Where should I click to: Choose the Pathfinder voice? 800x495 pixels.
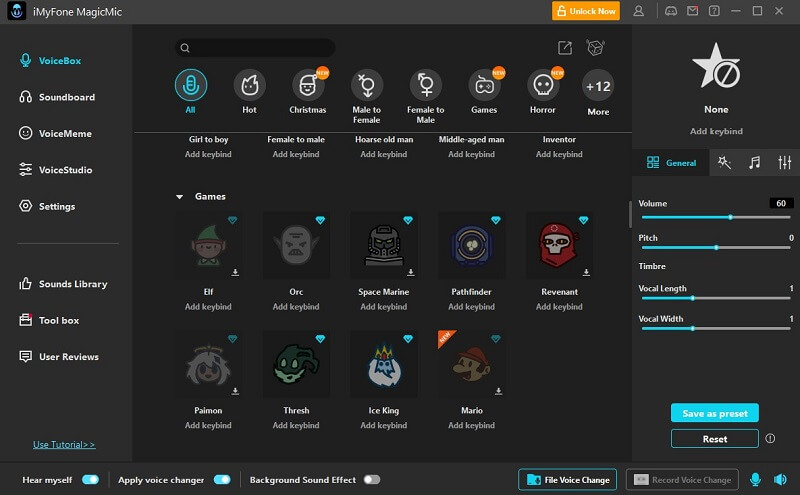(471, 245)
